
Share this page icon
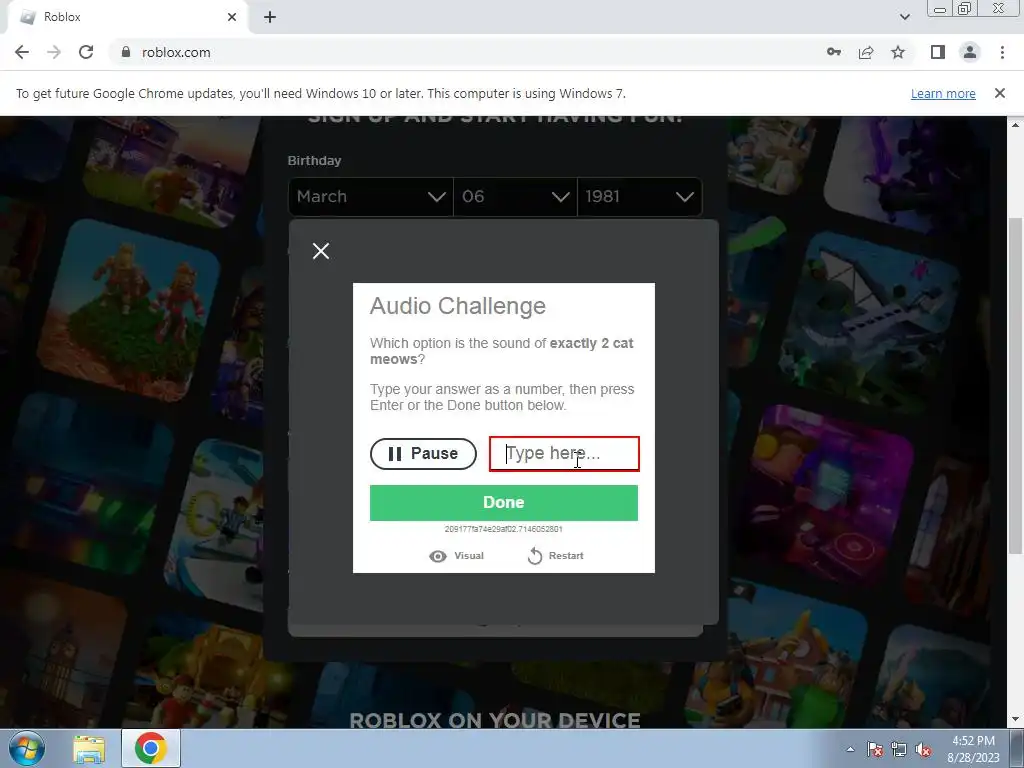click(x=866, y=52)
